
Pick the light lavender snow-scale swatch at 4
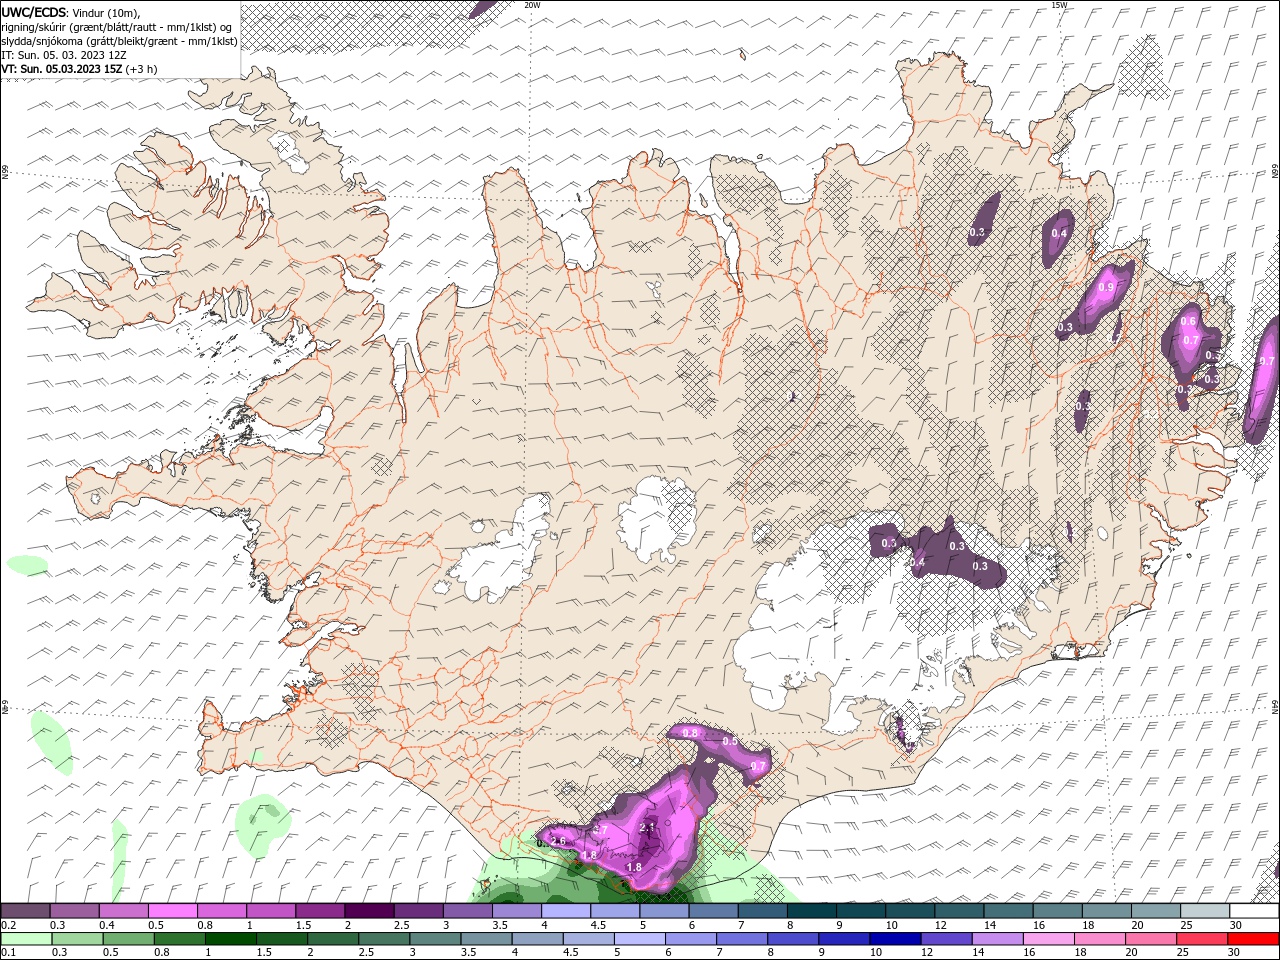pos(565,911)
